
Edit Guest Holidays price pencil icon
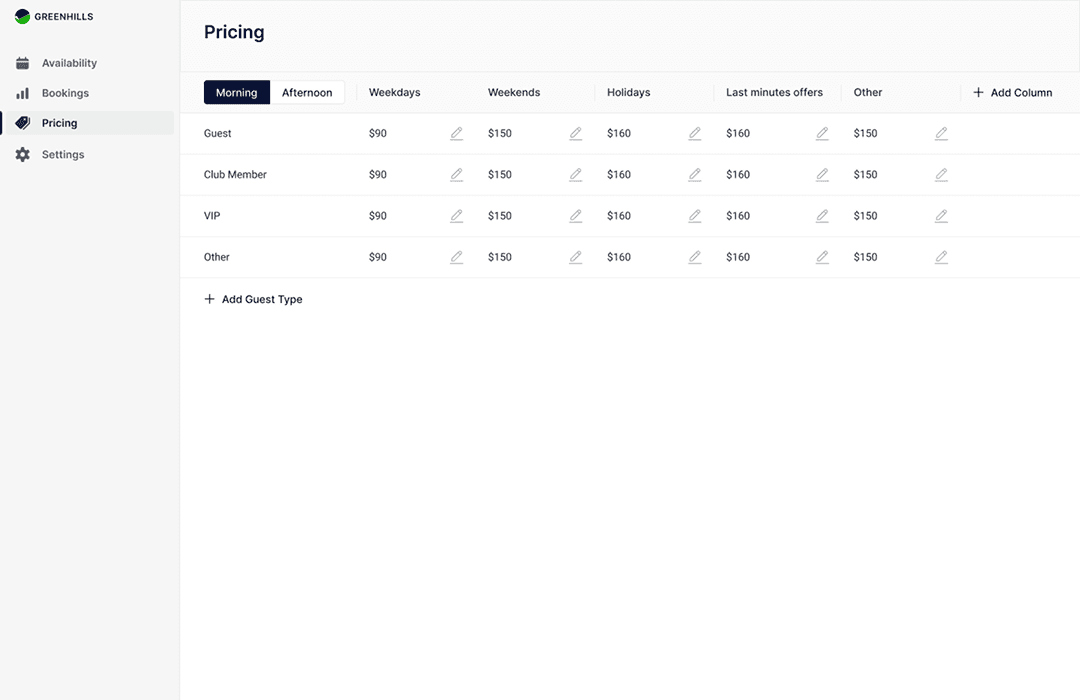pyautogui.click(x=694, y=133)
